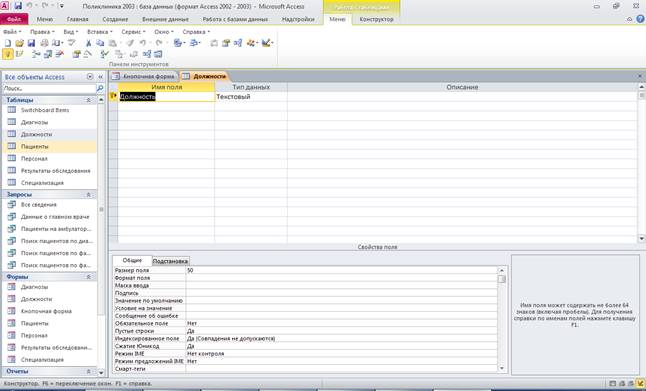Click the Paste clipboard icon
Image resolution: width=646 pixels, height=391 pixels.
click(112, 43)
